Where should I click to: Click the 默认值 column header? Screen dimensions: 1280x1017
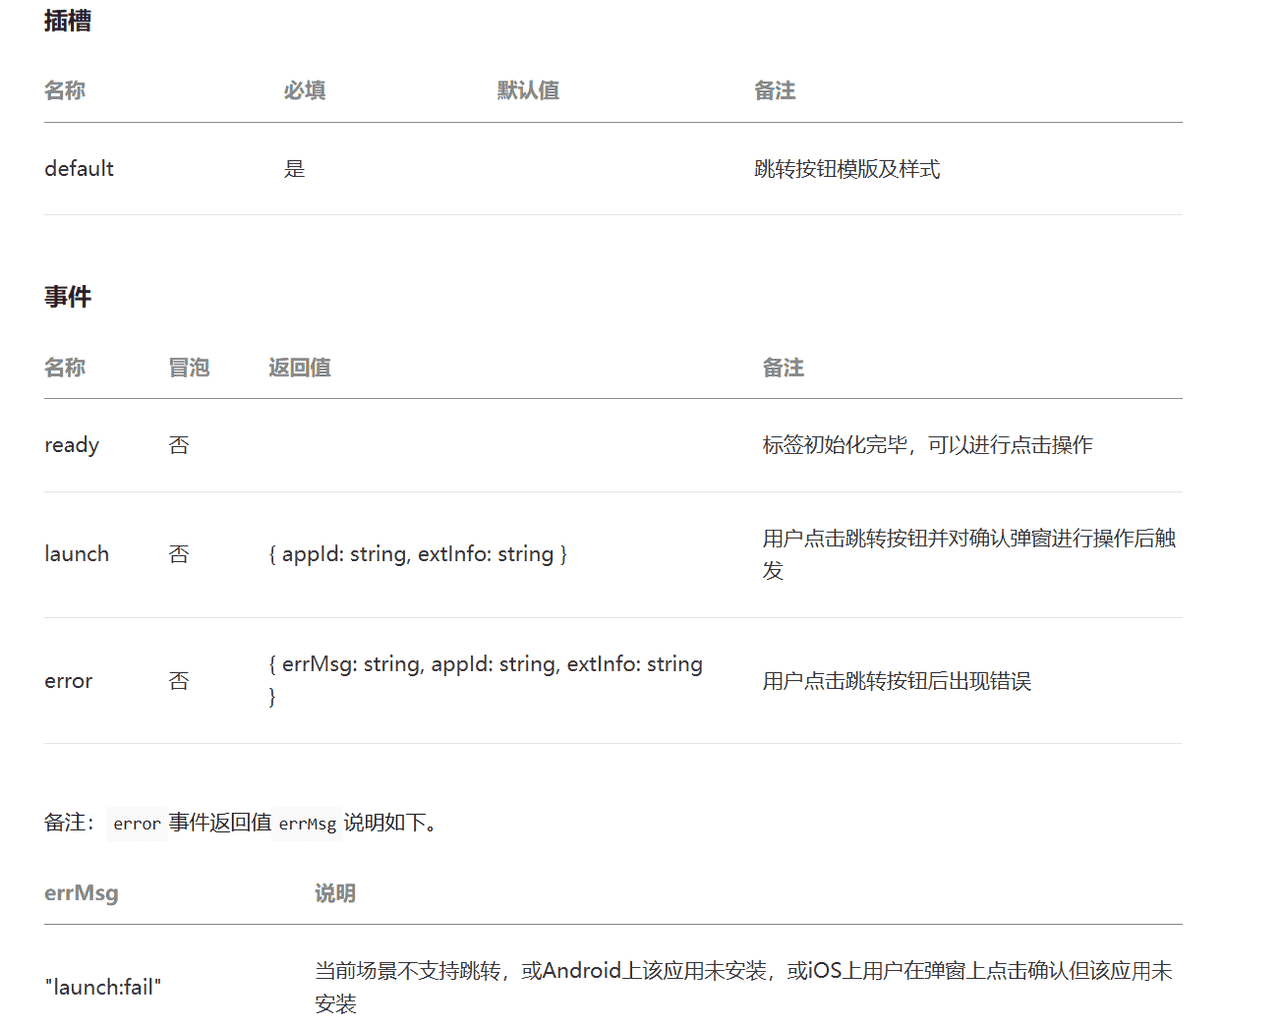tap(528, 90)
